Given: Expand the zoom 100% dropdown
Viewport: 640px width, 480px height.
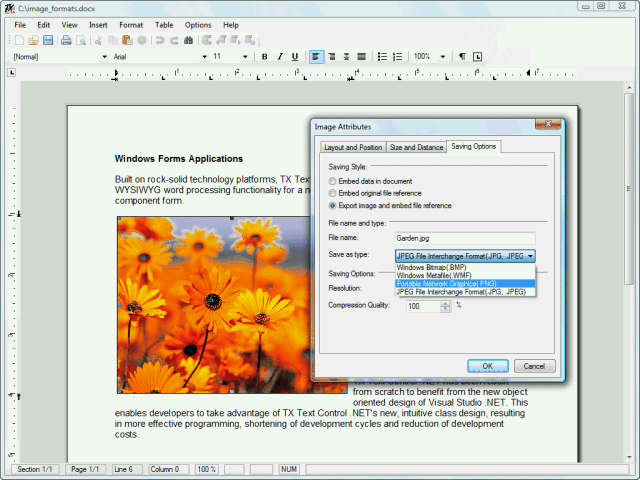Looking at the screenshot, I should pyautogui.click(x=441, y=57).
